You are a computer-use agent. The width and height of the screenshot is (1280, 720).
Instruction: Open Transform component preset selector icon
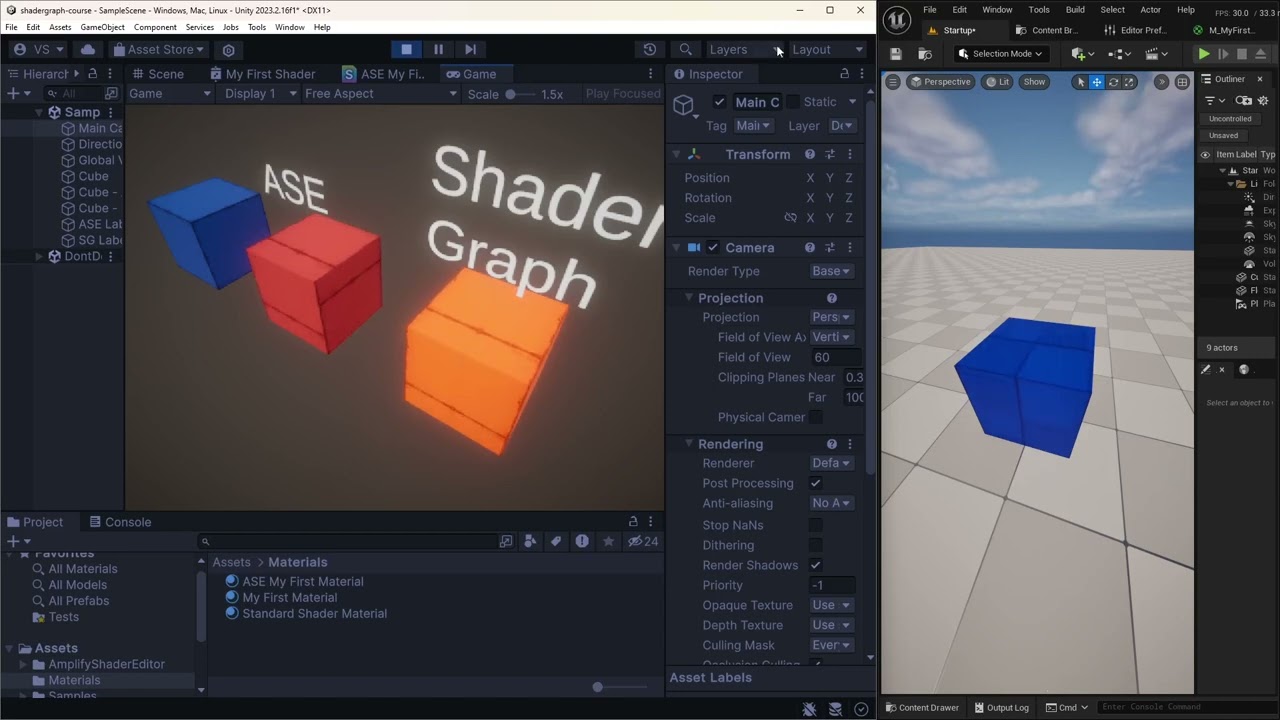(830, 154)
